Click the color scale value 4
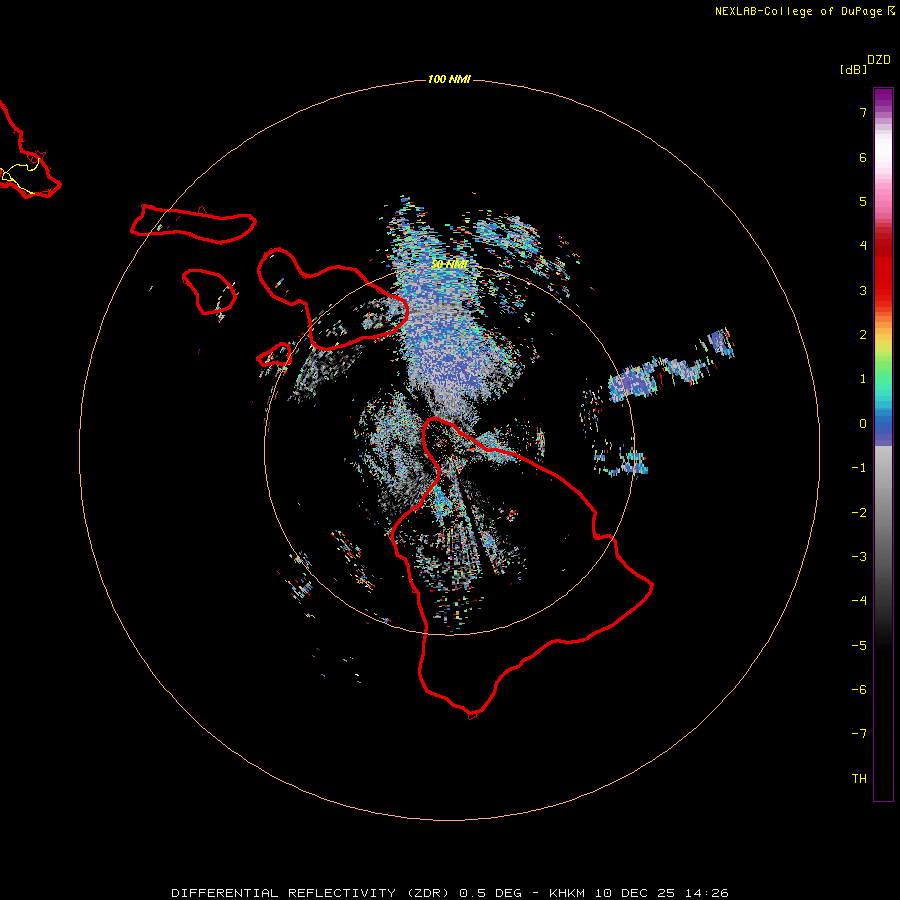 (x=863, y=246)
